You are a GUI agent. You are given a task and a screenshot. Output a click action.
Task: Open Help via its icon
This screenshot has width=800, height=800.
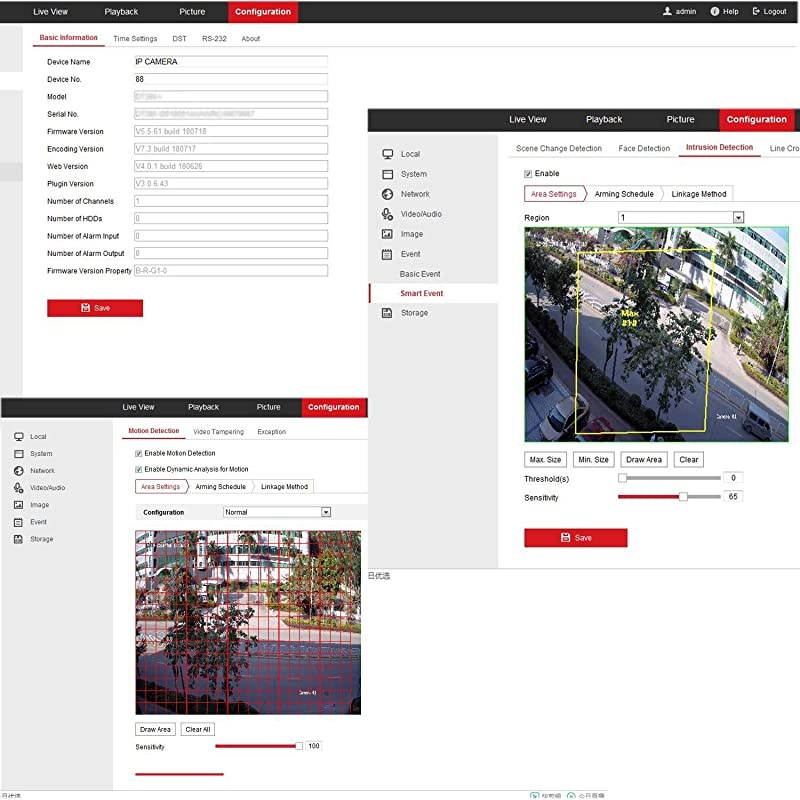click(715, 12)
